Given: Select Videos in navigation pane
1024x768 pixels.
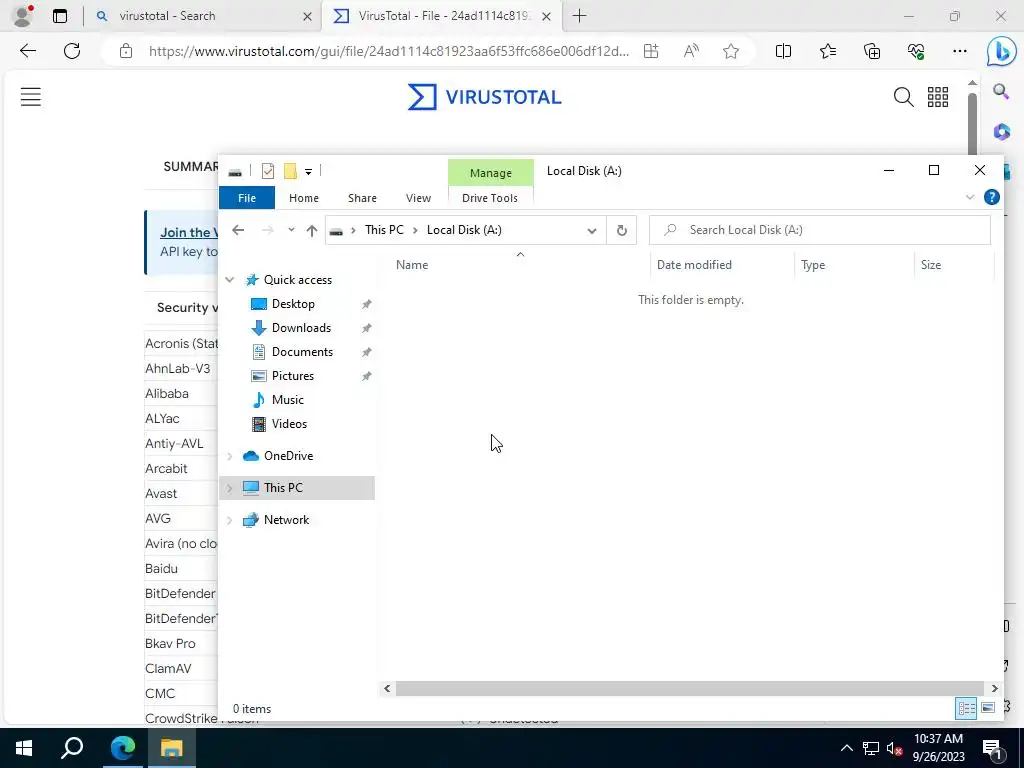Looking at the screenshot, I should (x=289, y=424).
